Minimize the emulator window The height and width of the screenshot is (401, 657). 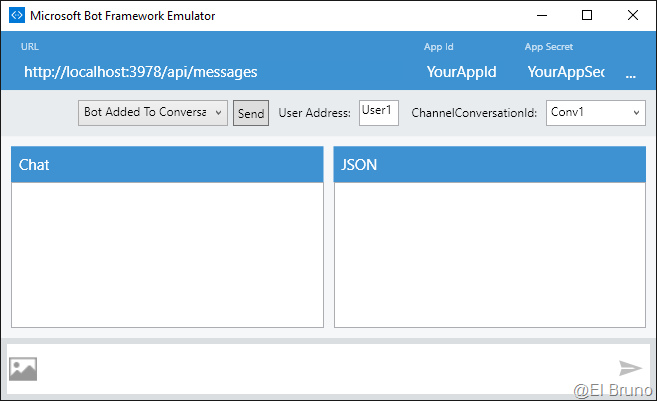pyautogui.click(x=541, y=15)
